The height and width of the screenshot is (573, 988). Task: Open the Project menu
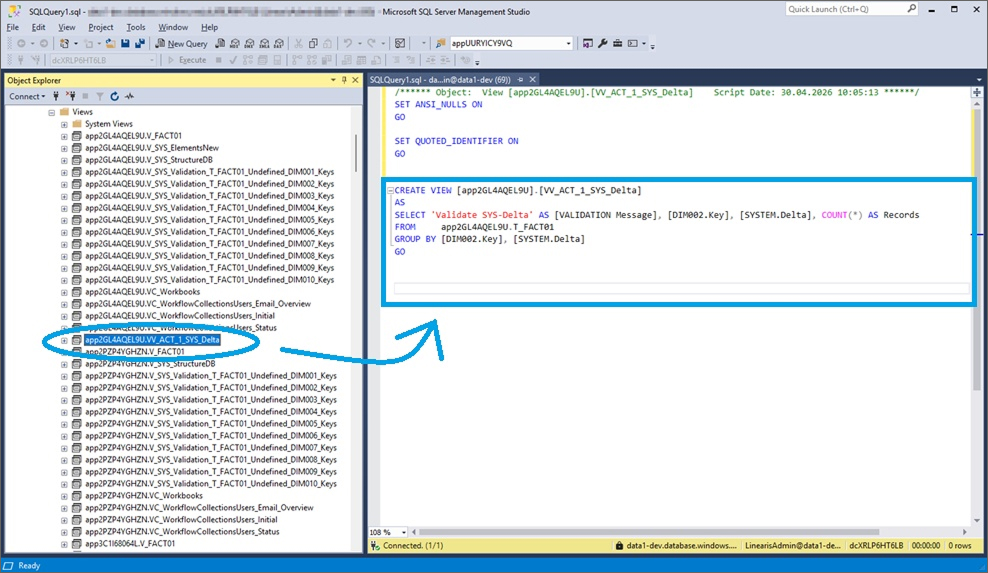[x=100, y=27]
